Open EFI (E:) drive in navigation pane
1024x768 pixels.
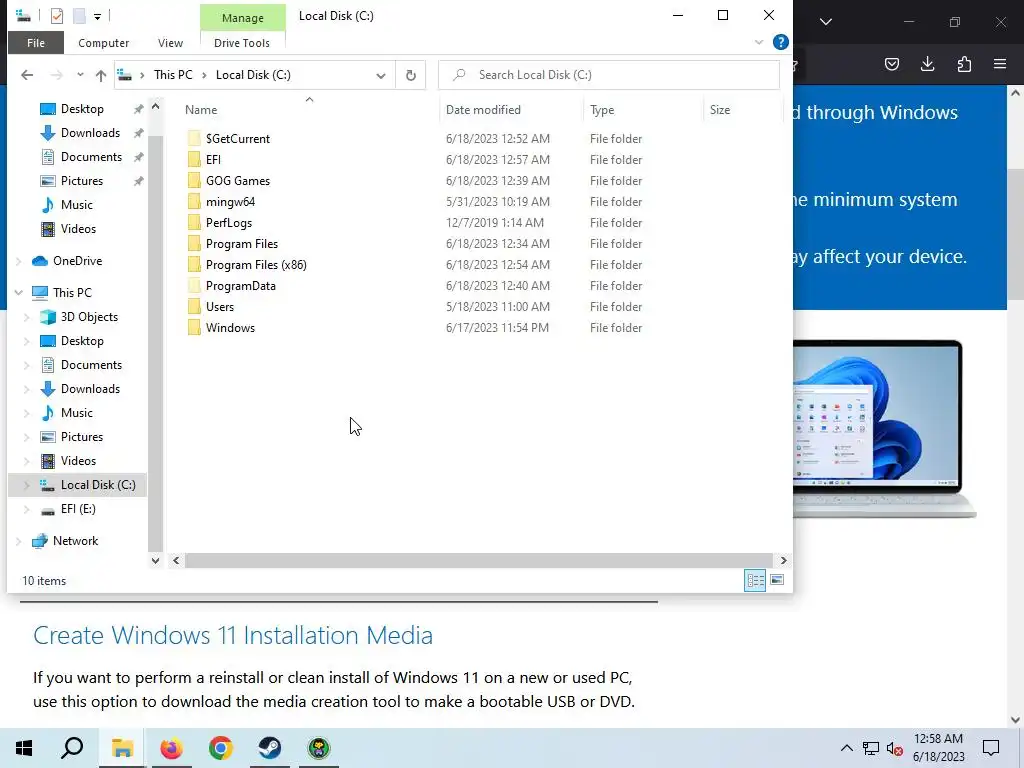pyautogui.click(x=78, y=509)
